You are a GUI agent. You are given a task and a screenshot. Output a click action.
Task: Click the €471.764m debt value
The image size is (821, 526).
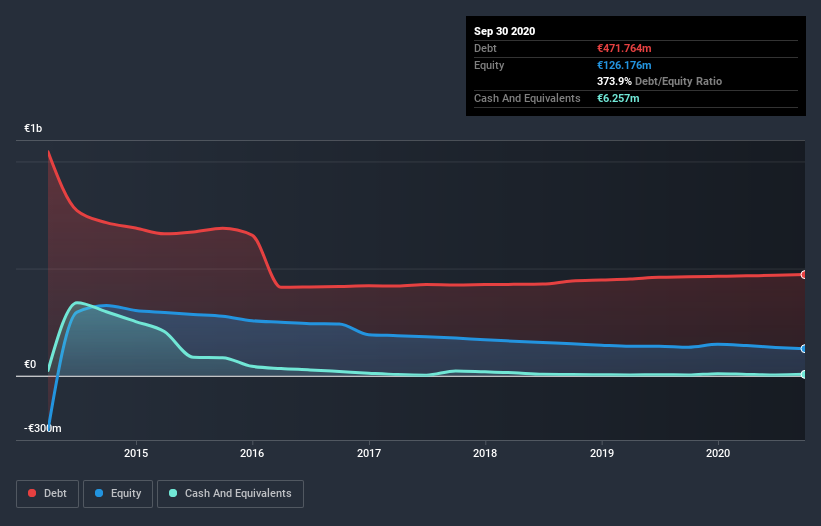pos(624,48)
